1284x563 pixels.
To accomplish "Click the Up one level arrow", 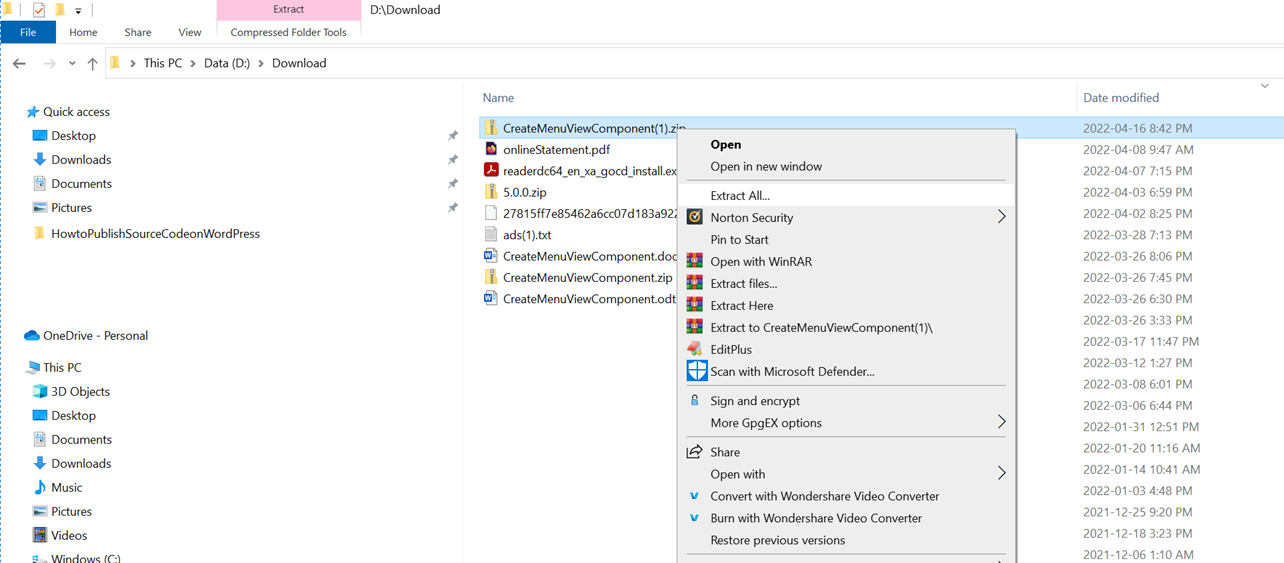I will tap(92, 63).
